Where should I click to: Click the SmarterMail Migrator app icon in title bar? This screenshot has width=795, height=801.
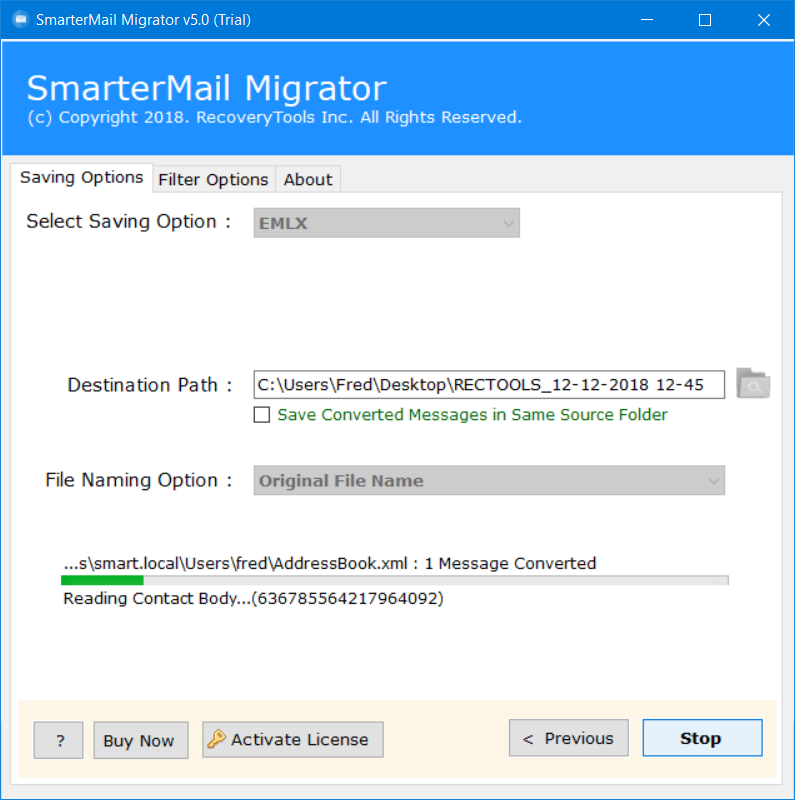20,19
